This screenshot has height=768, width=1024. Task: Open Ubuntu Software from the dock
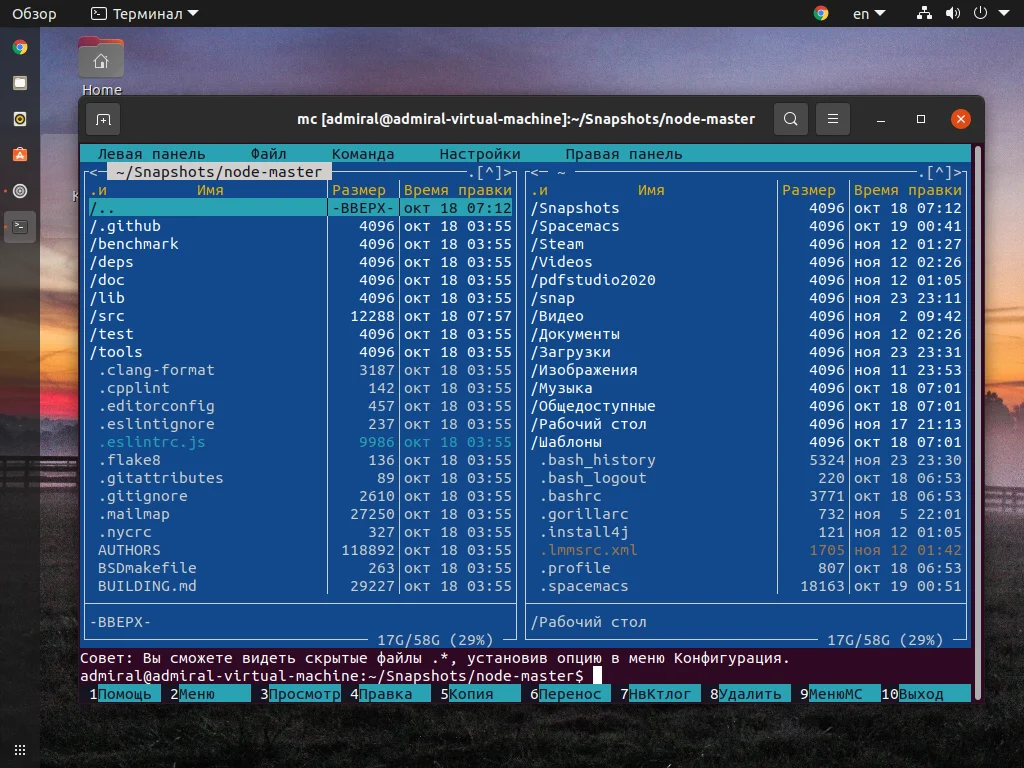[x=19, y=155]
